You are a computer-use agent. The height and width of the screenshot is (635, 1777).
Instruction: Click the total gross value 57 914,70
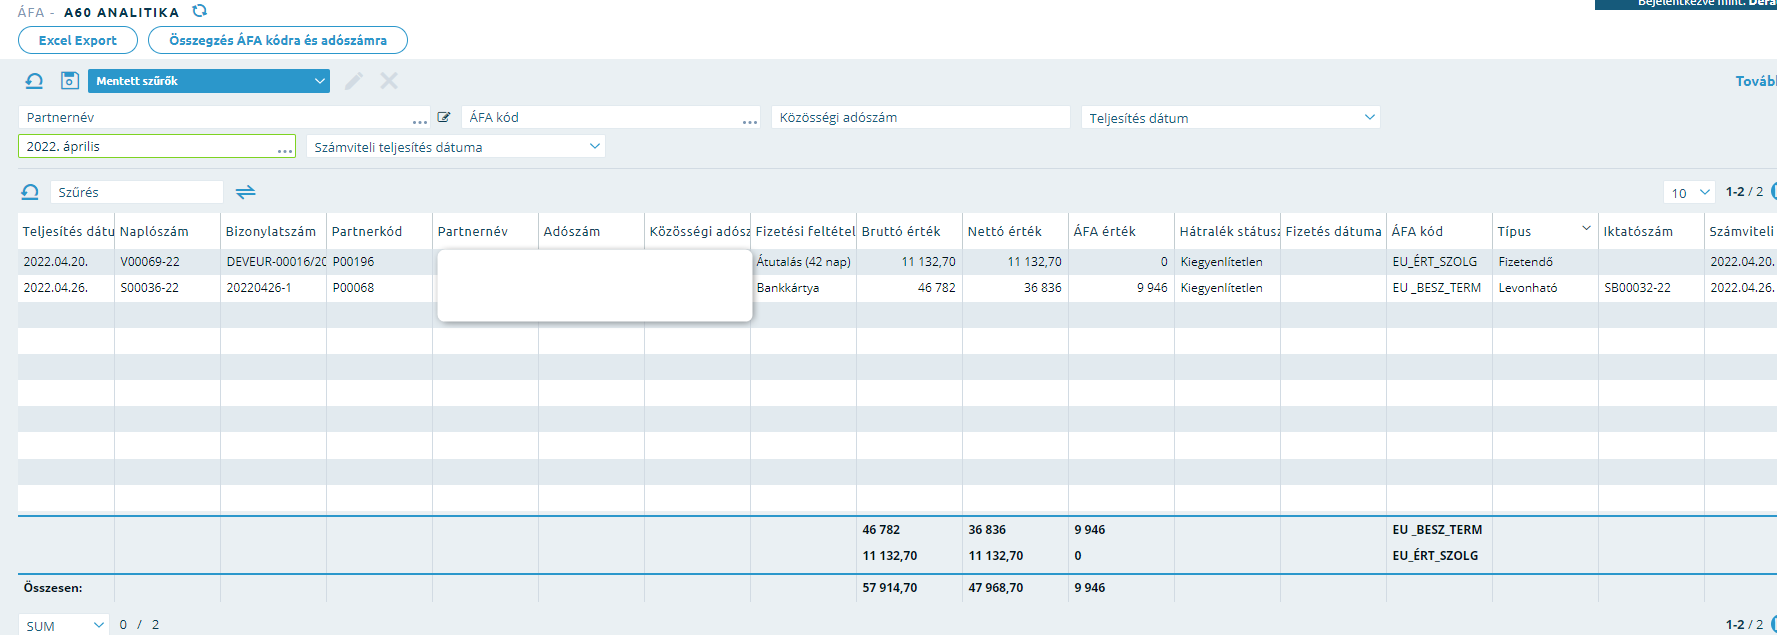click(890, 588)
